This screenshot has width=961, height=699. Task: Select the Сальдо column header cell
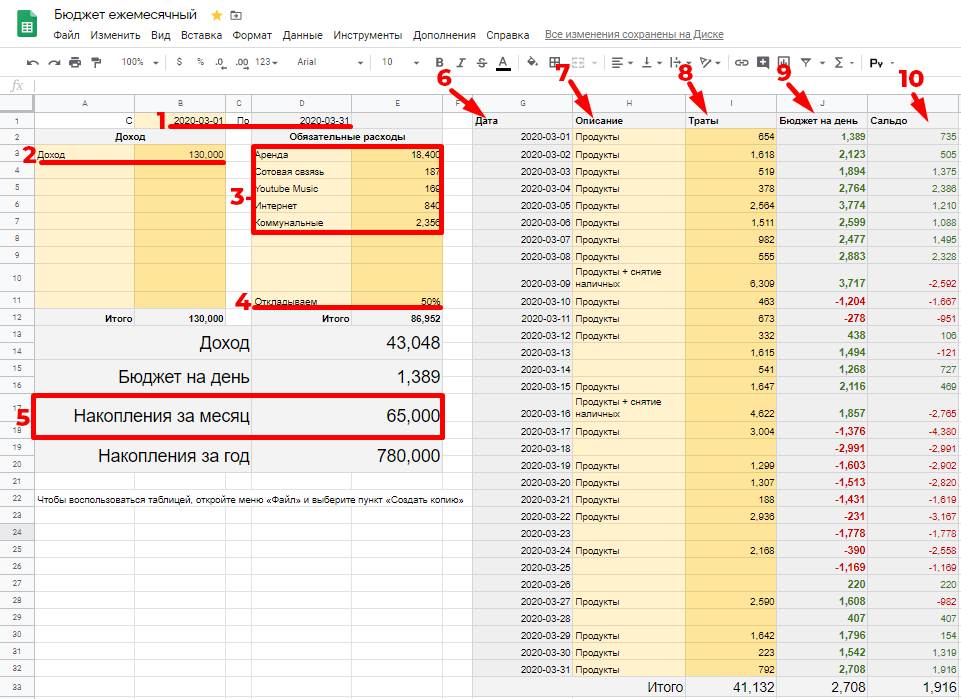point(913,121)
